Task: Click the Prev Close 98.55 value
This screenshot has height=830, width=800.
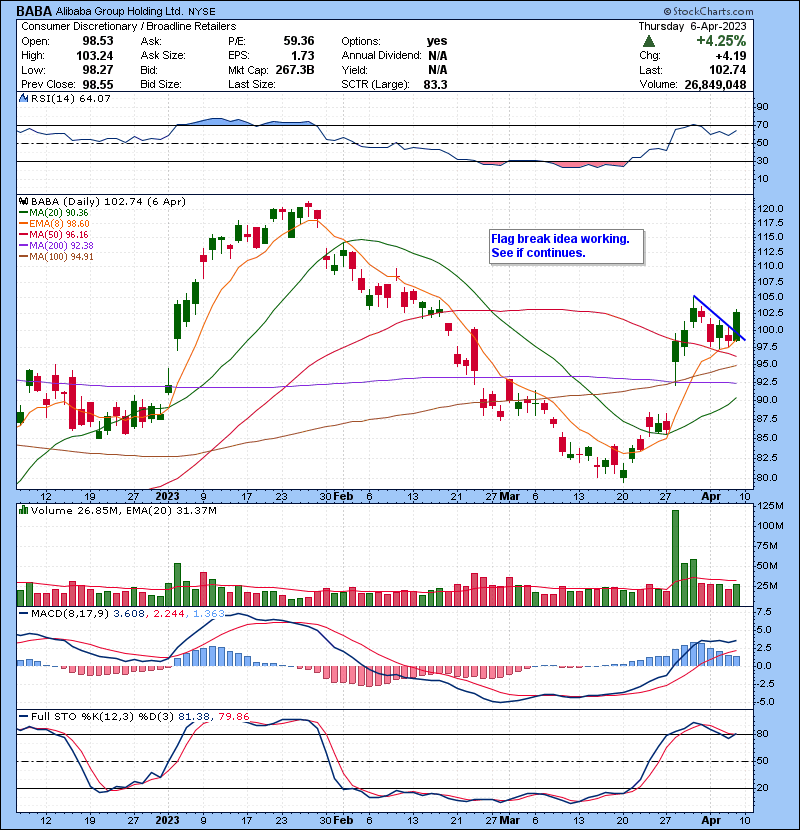Action: click(x=97, y=85)
